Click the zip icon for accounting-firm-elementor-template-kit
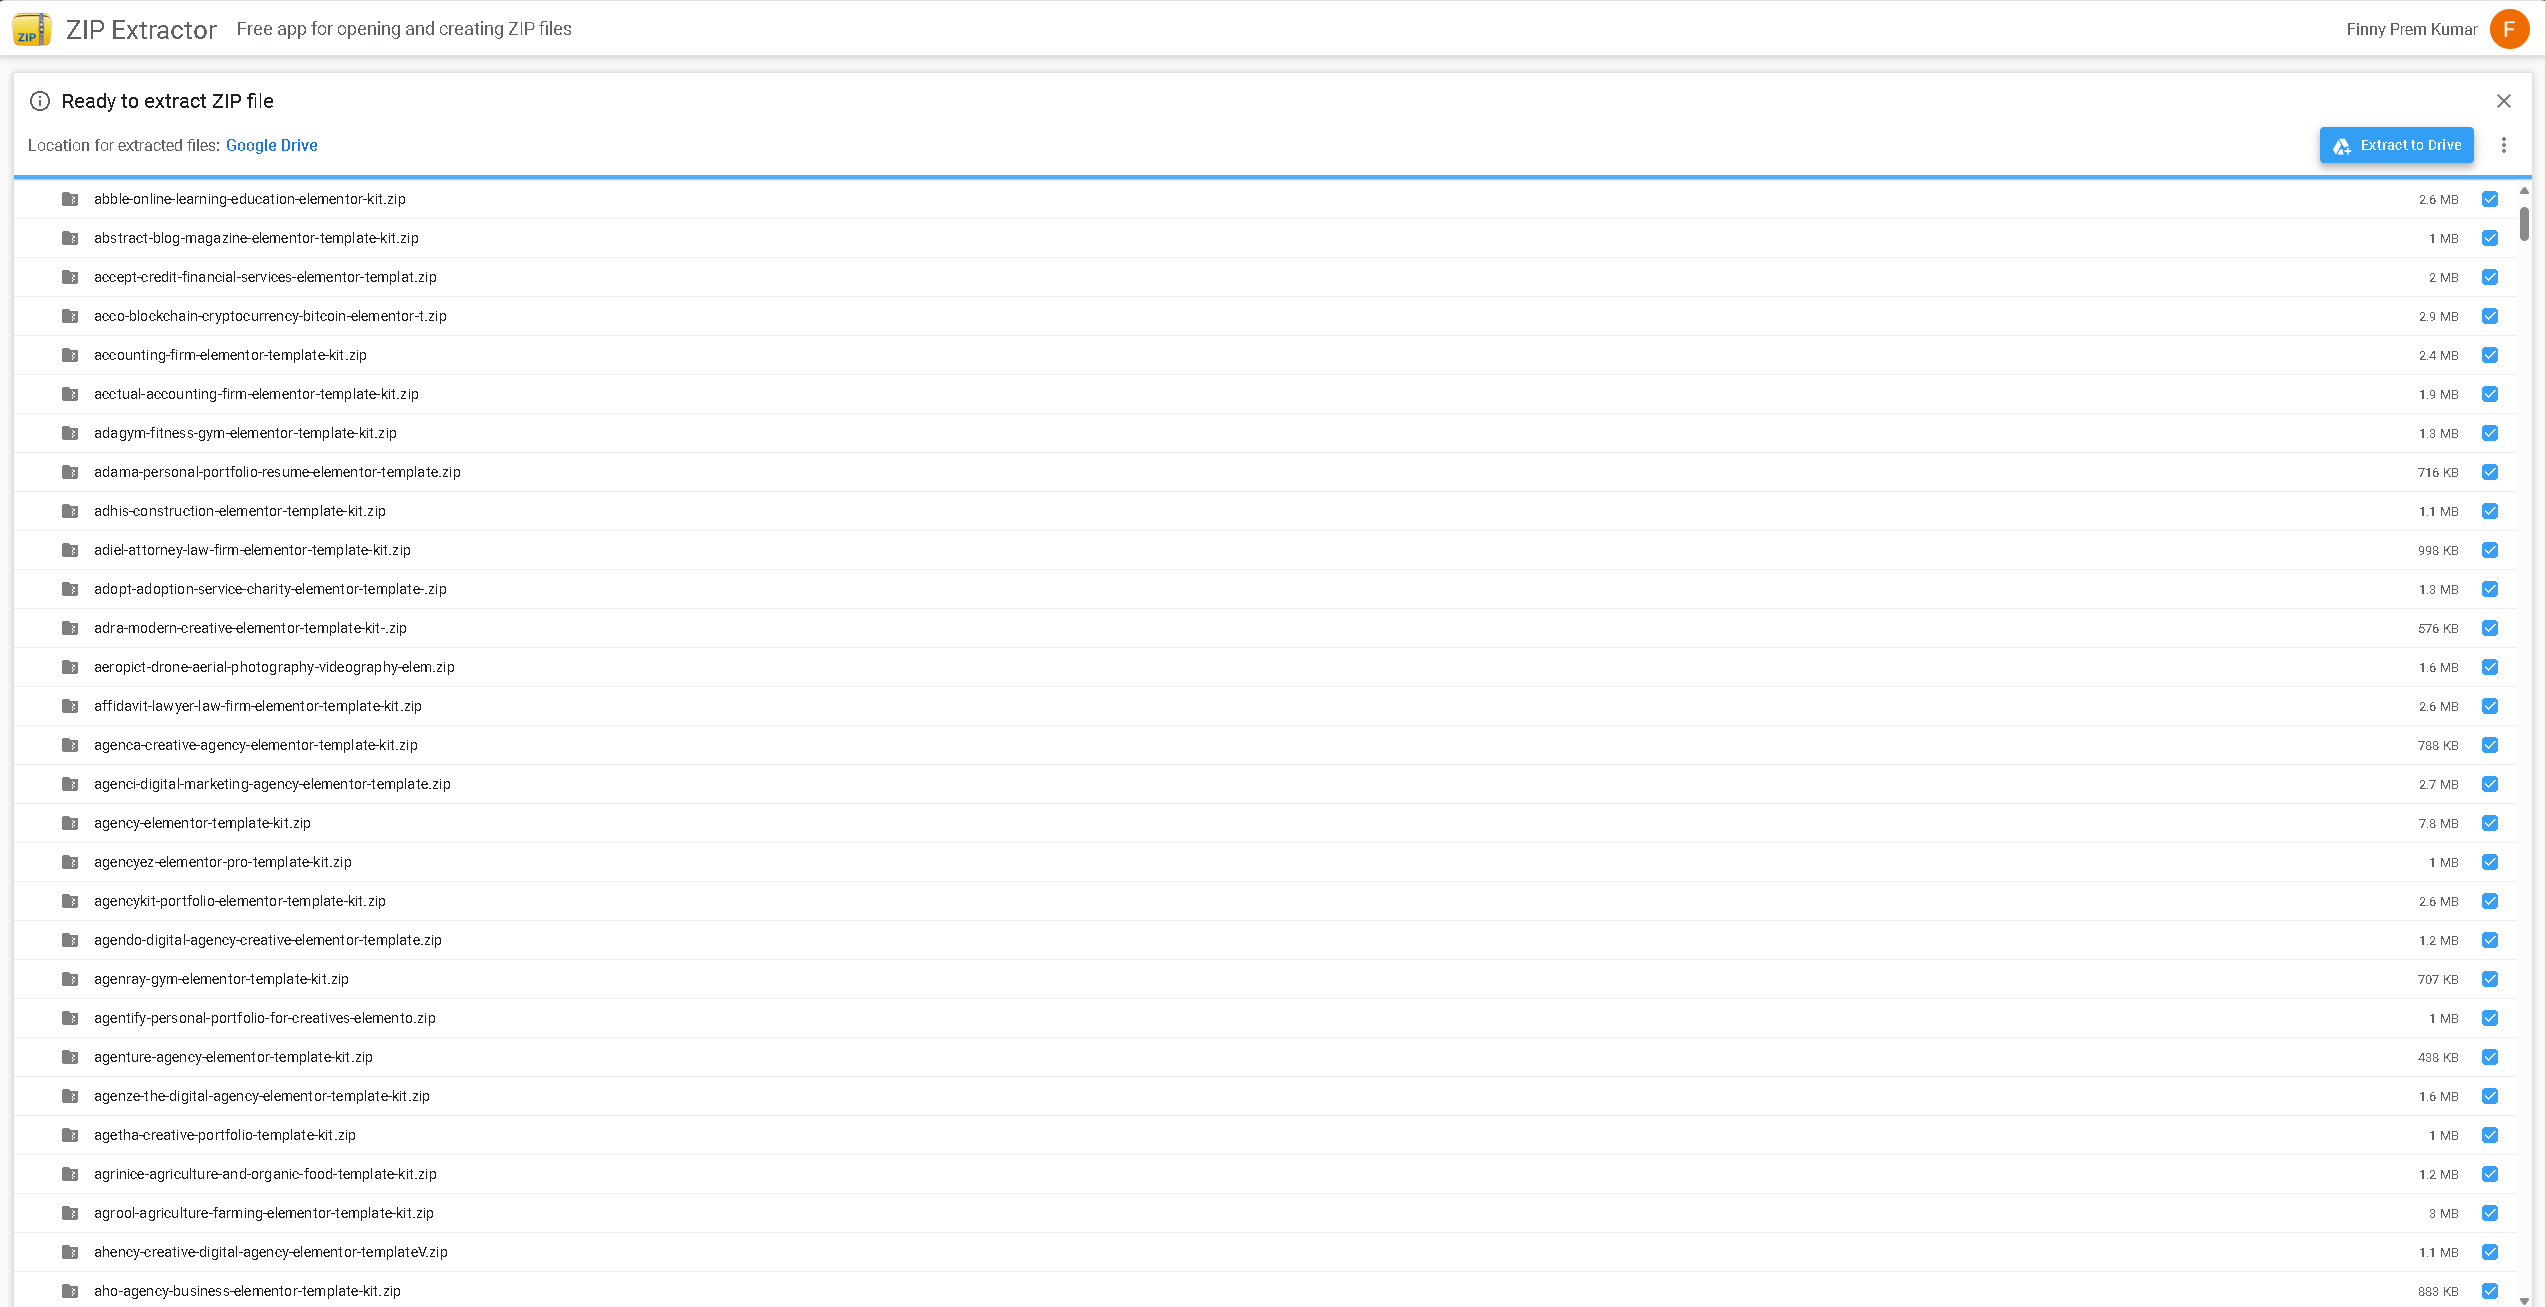Screen dimensions: 2545x1307 pyautogui.click(x=70, y=355)
